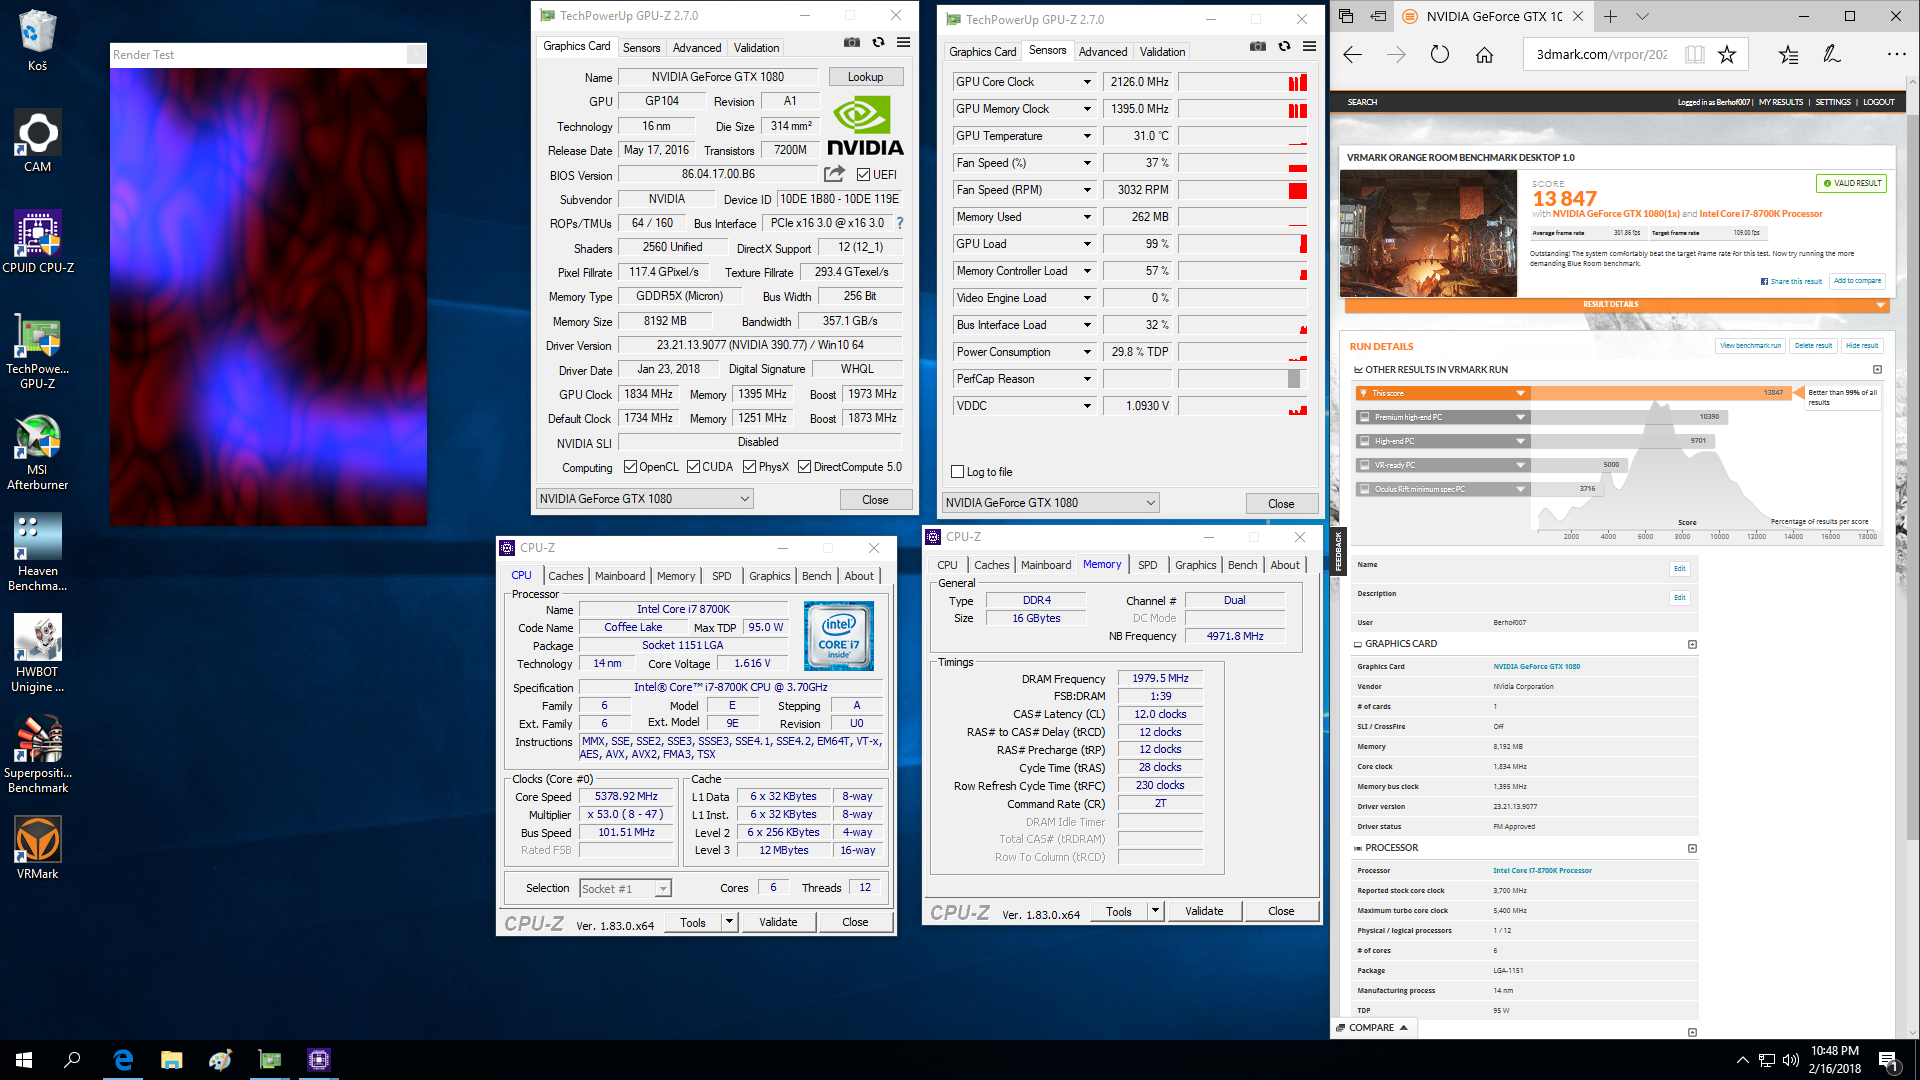Collapse the GRAPHICS CARD section
Viewport: 1920px width, 1080px height.
(x=1692, y=644)
